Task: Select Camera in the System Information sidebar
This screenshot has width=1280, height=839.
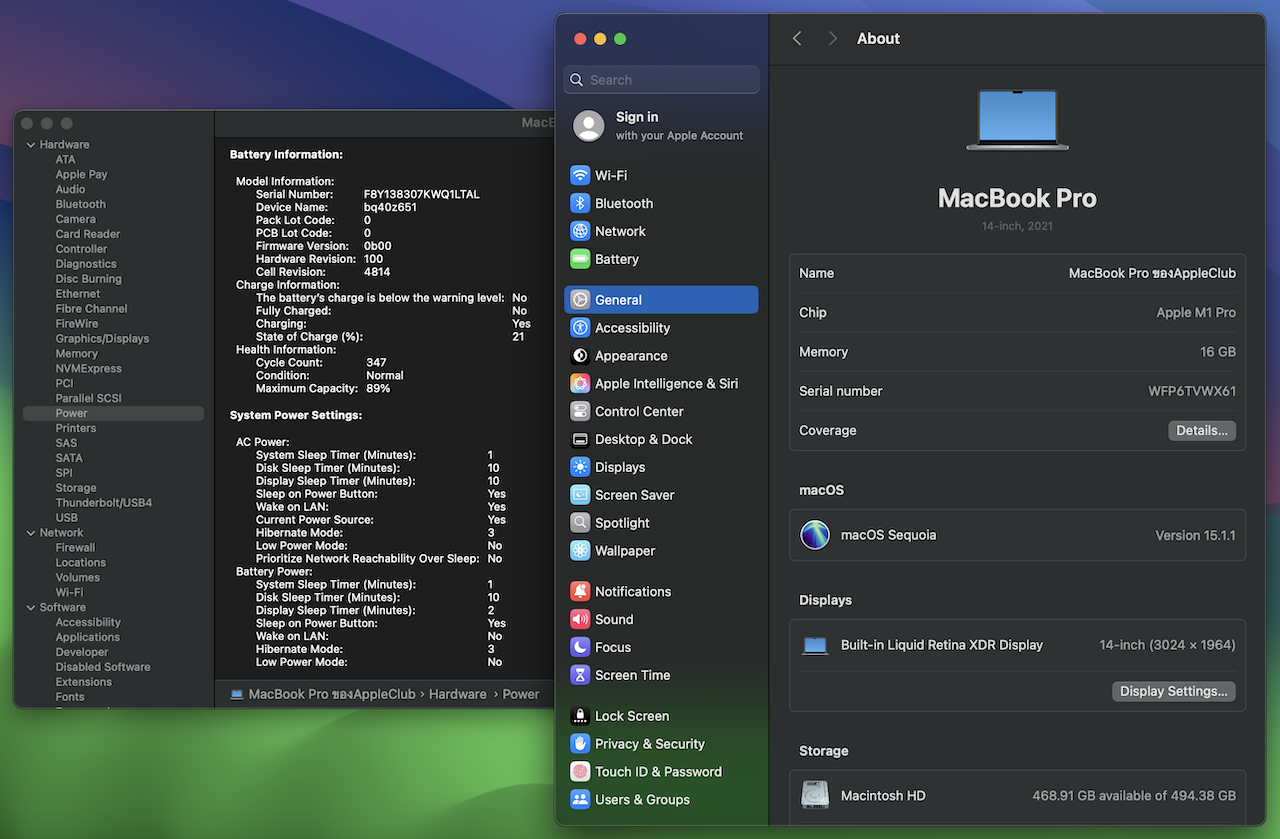Action: pyautogui.click(x=76, y=220)
